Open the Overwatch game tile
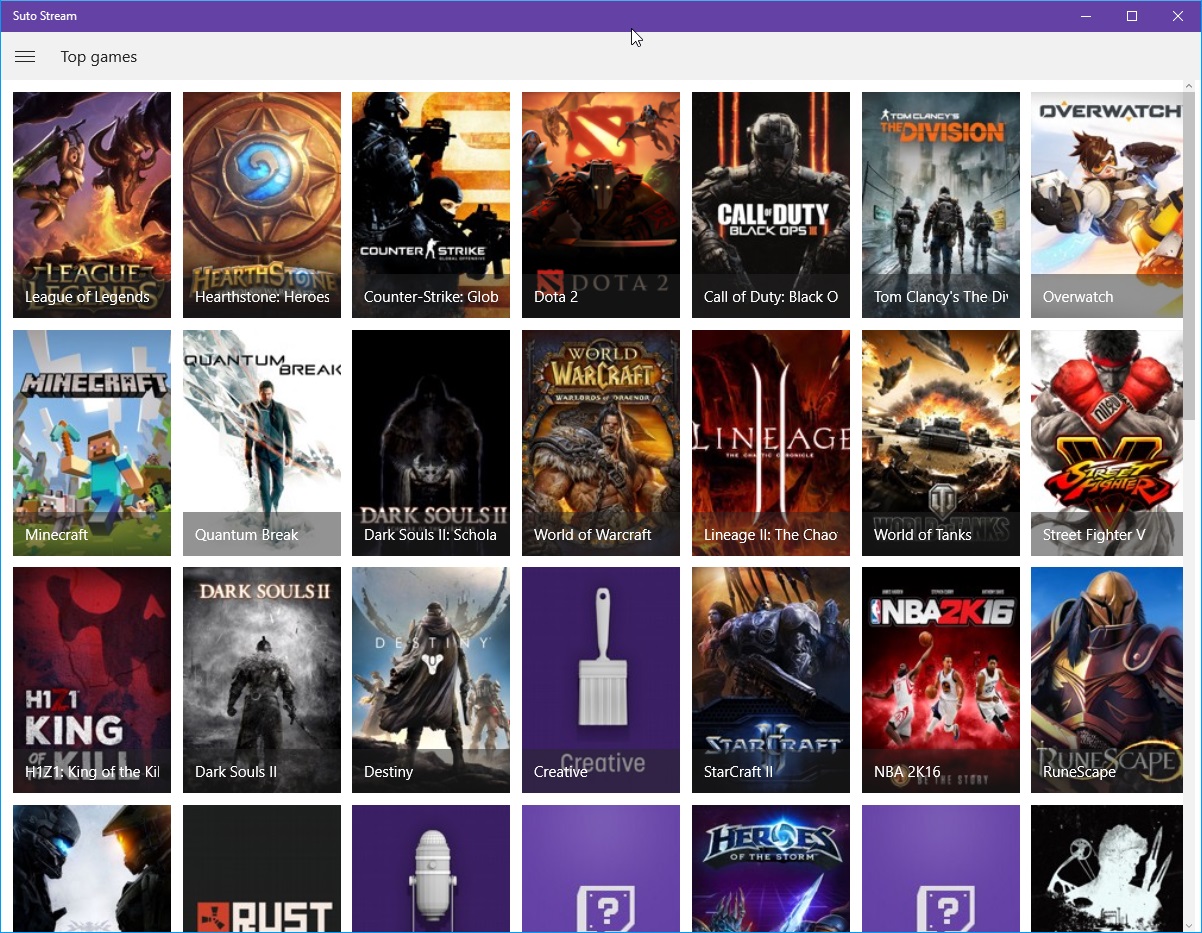 1106,204
